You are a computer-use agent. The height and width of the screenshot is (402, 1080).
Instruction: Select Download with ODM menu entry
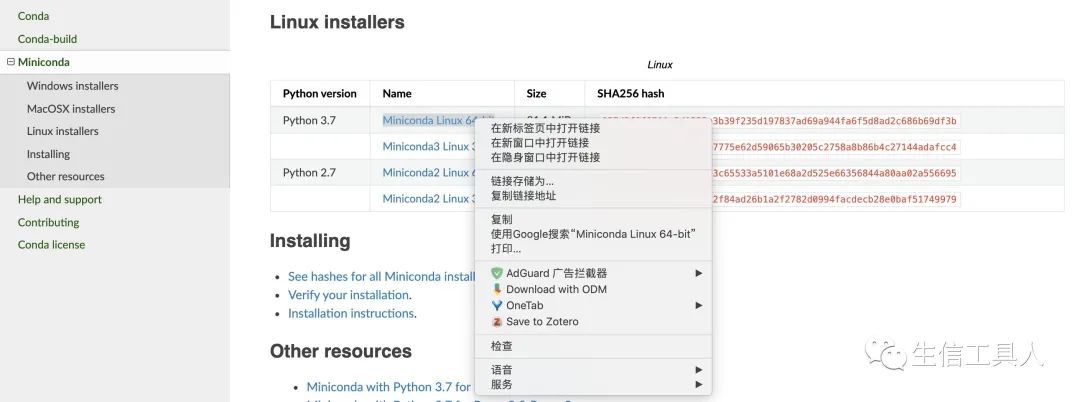(x=557, y=289)
